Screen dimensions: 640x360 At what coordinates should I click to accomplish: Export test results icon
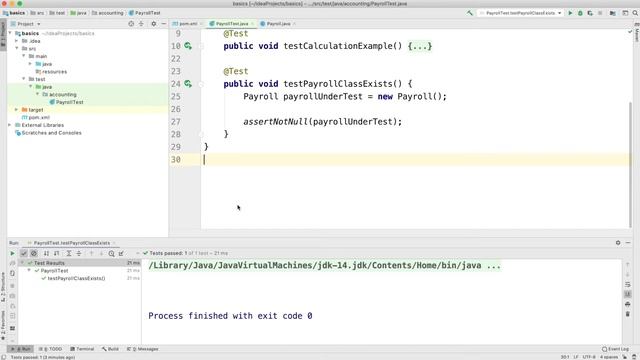pyautogui.click(x=121, y=253)
